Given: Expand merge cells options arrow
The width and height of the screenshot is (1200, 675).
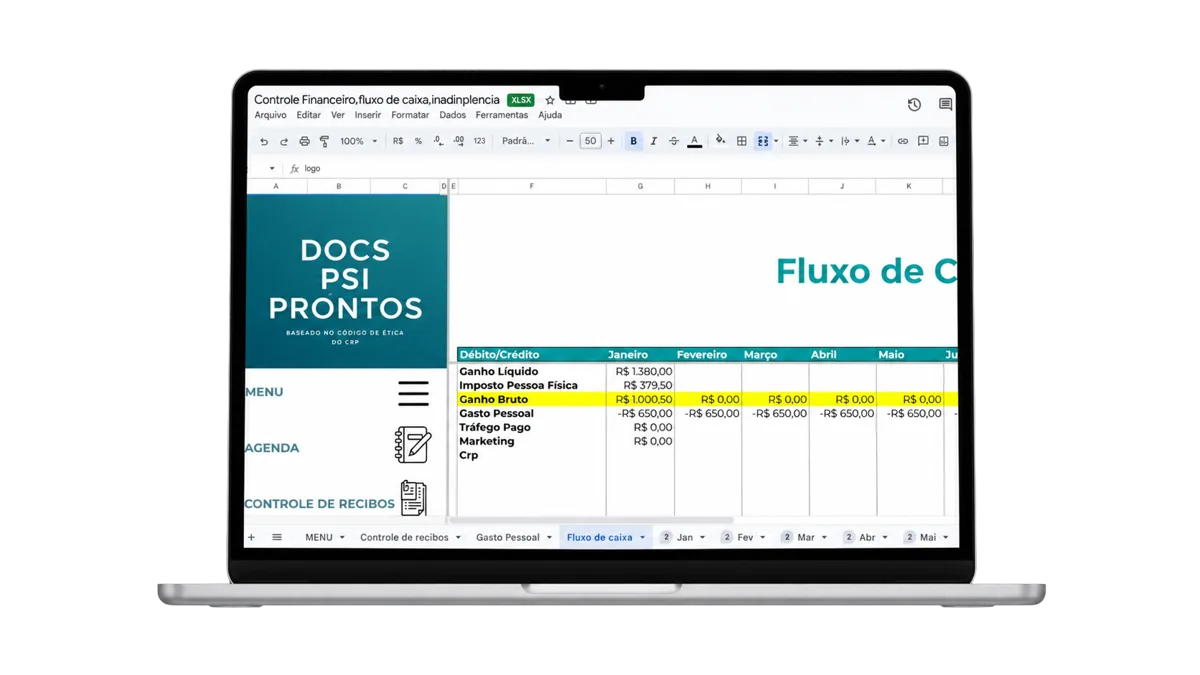Looking at the screenshot, I should click(776, 142).
